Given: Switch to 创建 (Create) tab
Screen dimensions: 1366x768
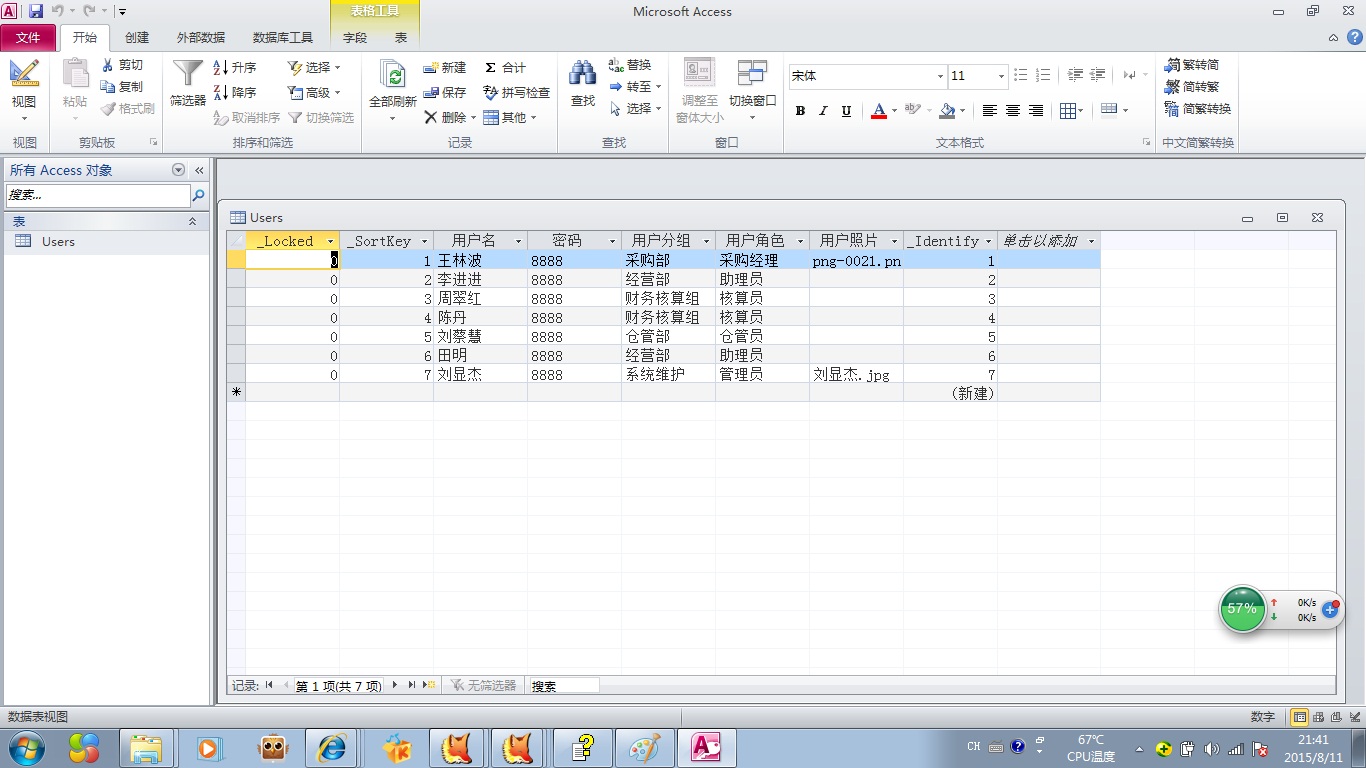Looking at the screenshot, I should click(x=137, y=37).
